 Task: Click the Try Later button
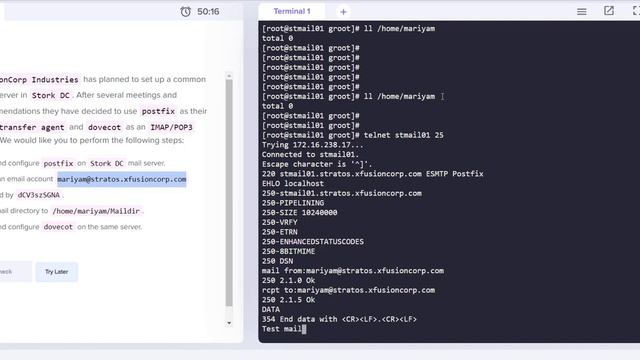[56, 272]
